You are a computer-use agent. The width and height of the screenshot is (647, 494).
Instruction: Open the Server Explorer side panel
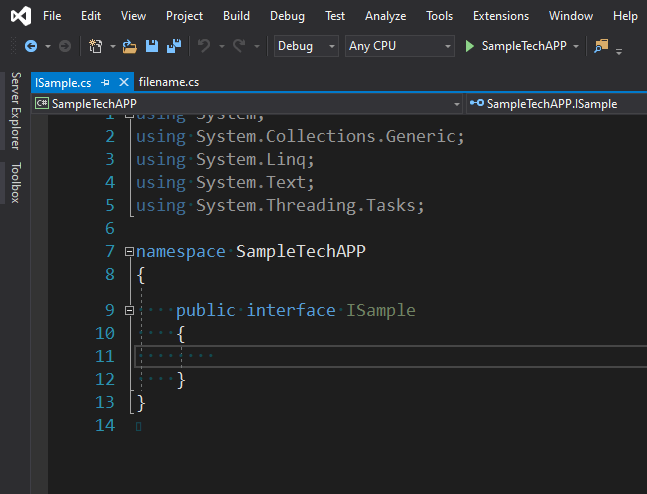tap(15, 111)
